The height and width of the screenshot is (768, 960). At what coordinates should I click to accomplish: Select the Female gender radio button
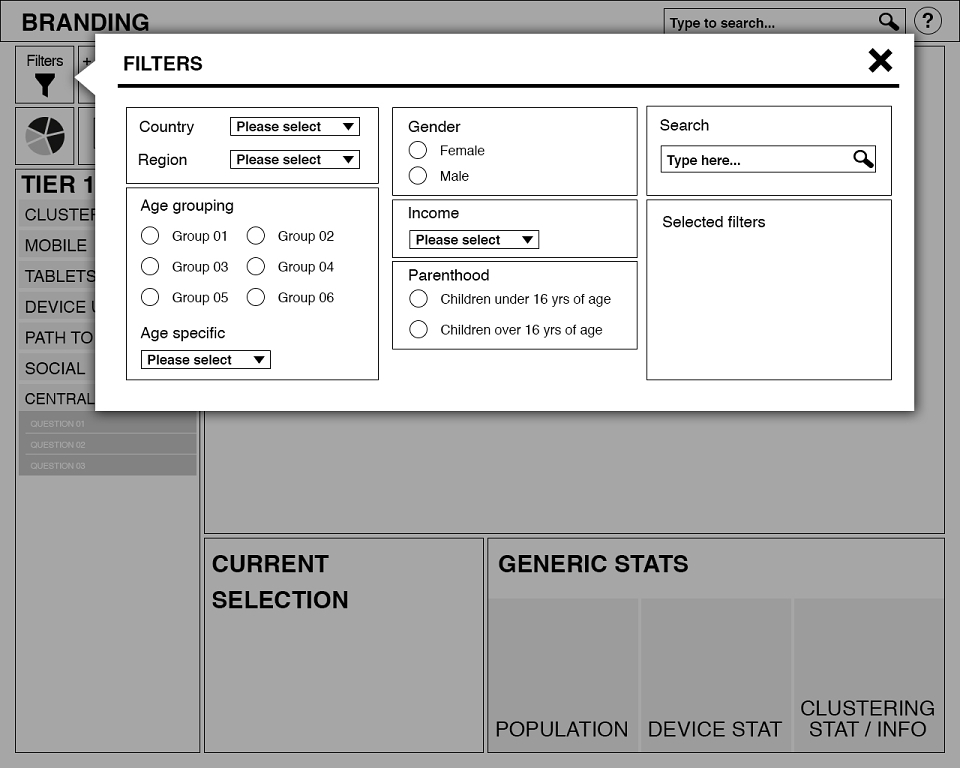(418, 150)
